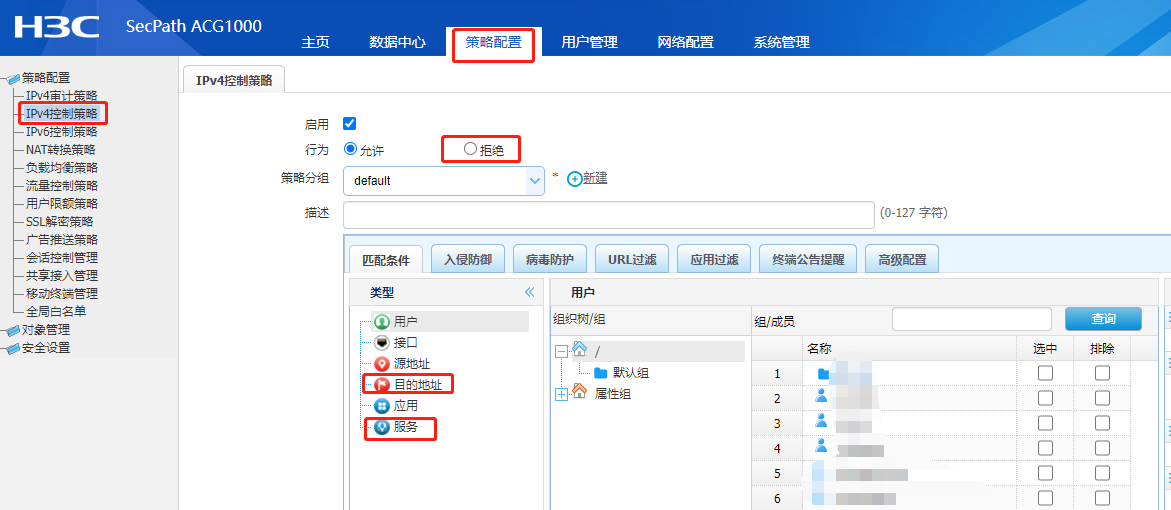Click the 组/成员 search field
Viewport: 1171px width, 510px height.
click(972, 319)
